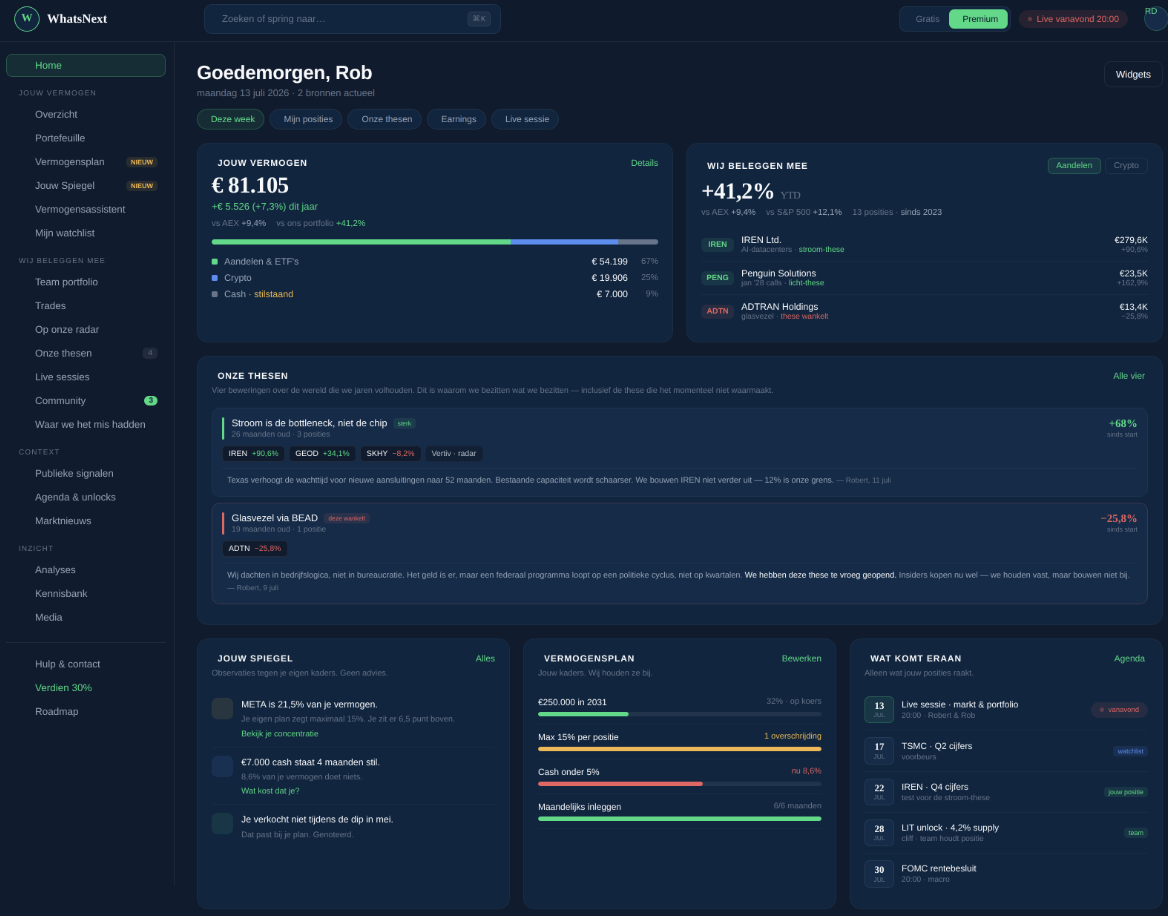Open Hulp & contact

pyautogui.click(x=86, y=664)
